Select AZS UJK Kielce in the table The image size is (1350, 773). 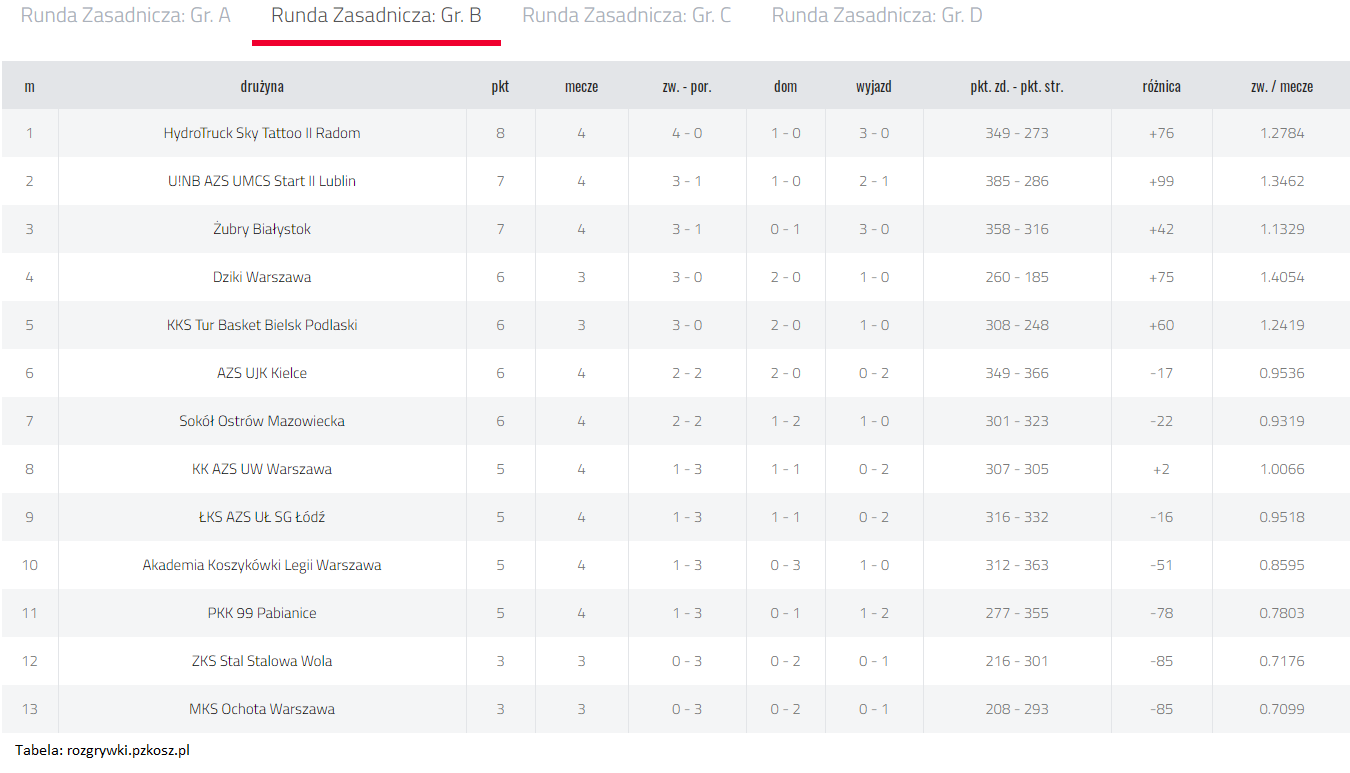(x=262, y=373)
